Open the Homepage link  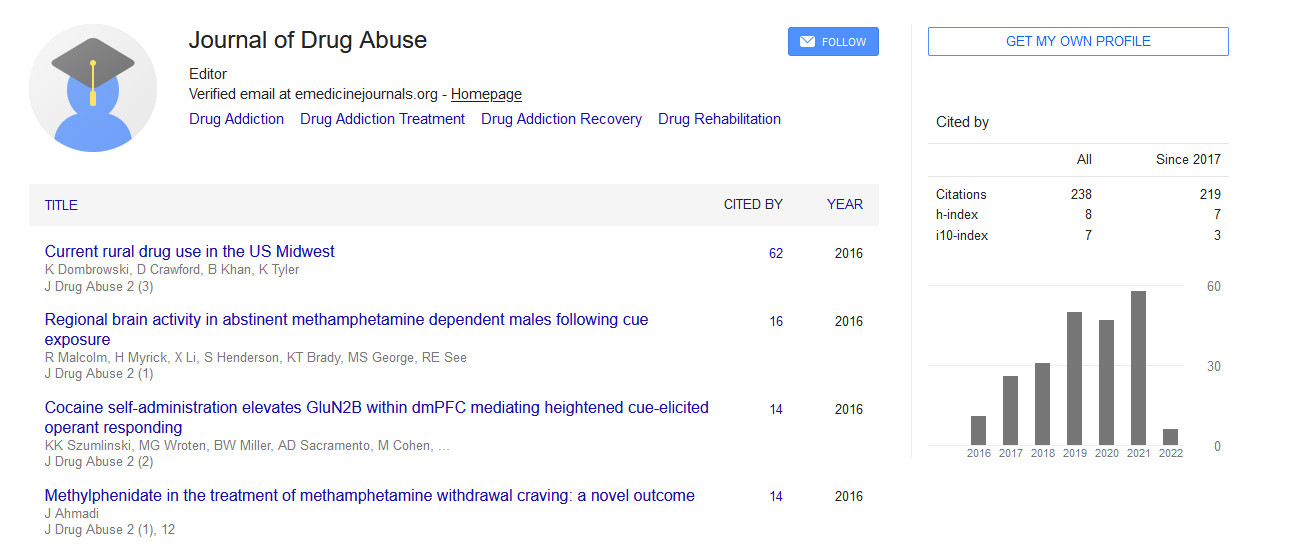pos(486,94)
